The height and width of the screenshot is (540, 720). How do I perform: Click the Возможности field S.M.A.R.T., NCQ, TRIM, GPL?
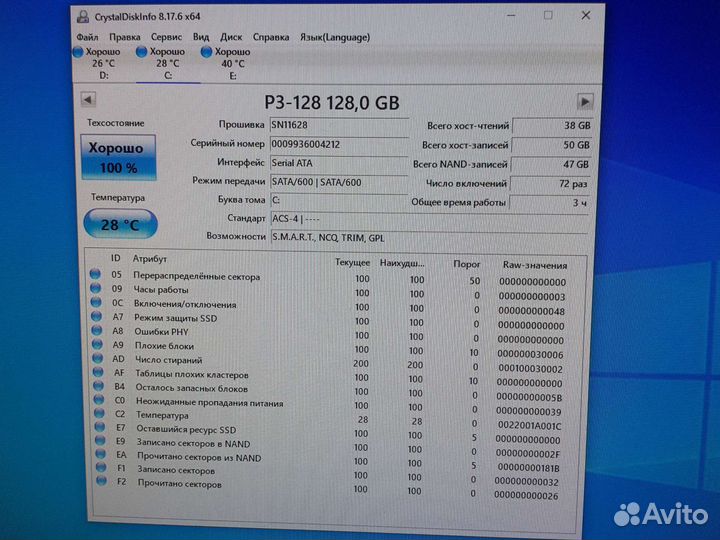coord(429,238)
